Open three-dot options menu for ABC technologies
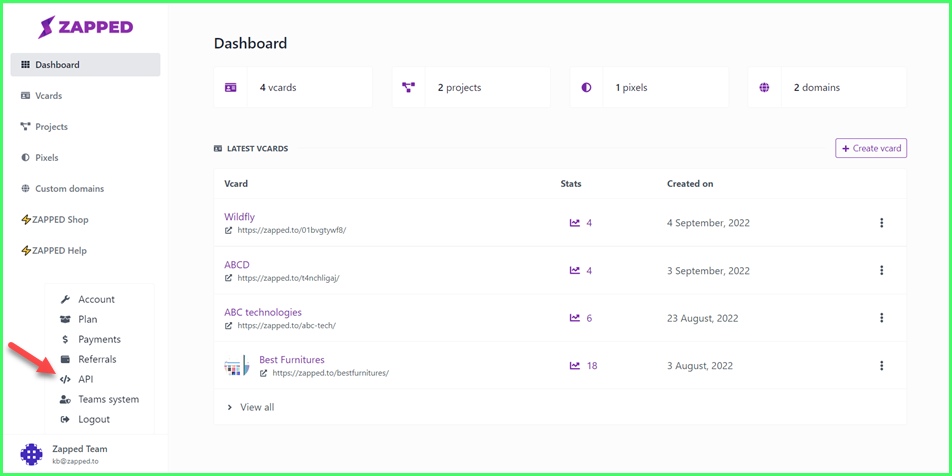 coord(882,318)
